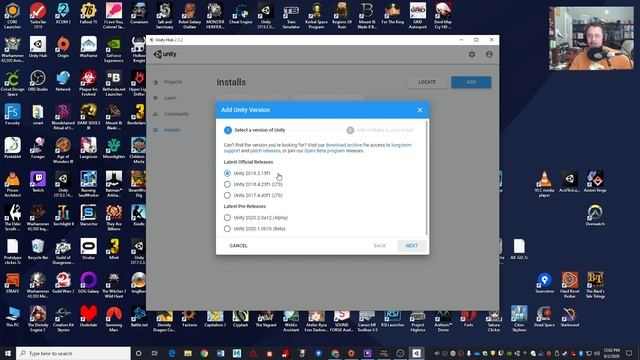Viewport: 640px width, 360px height.
Task: Open Twitch desktop shortcut
Action: tap(38, 182)
